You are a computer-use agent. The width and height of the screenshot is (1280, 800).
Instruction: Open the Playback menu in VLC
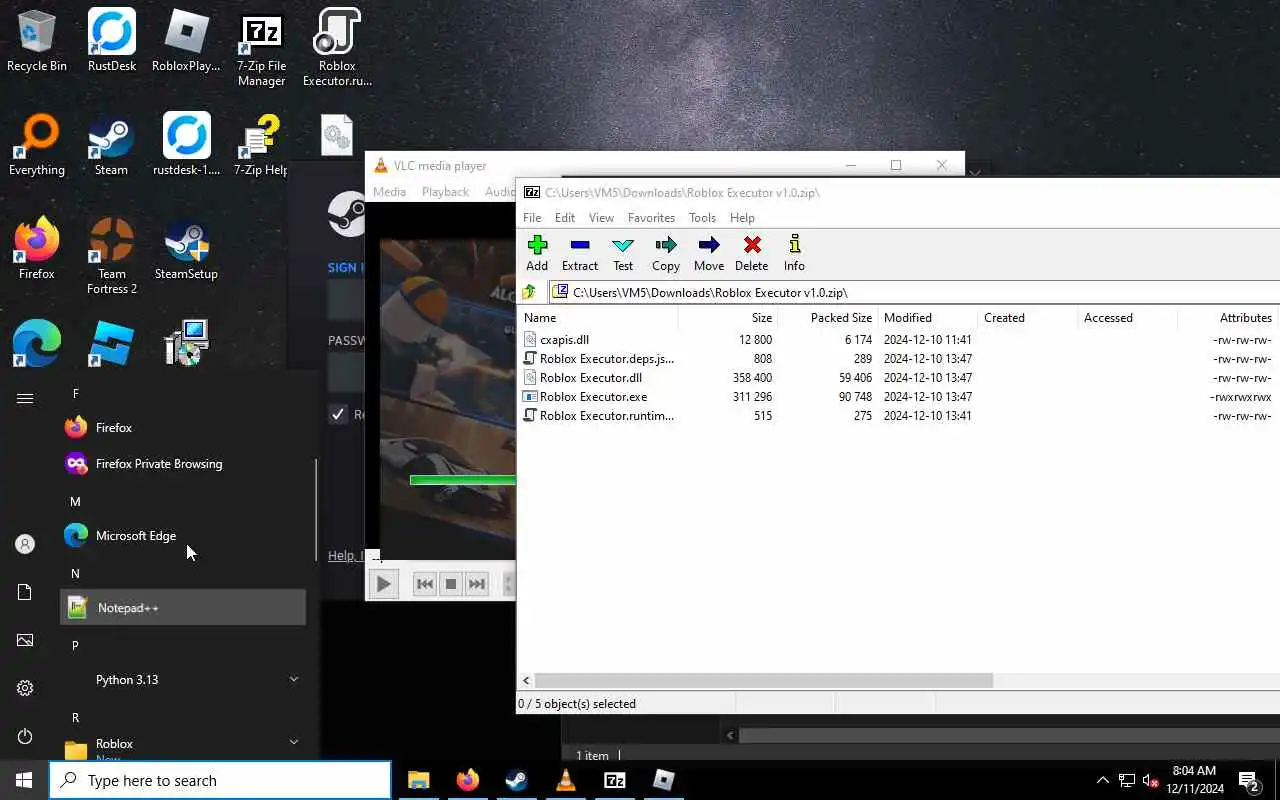tap(445, 192)
